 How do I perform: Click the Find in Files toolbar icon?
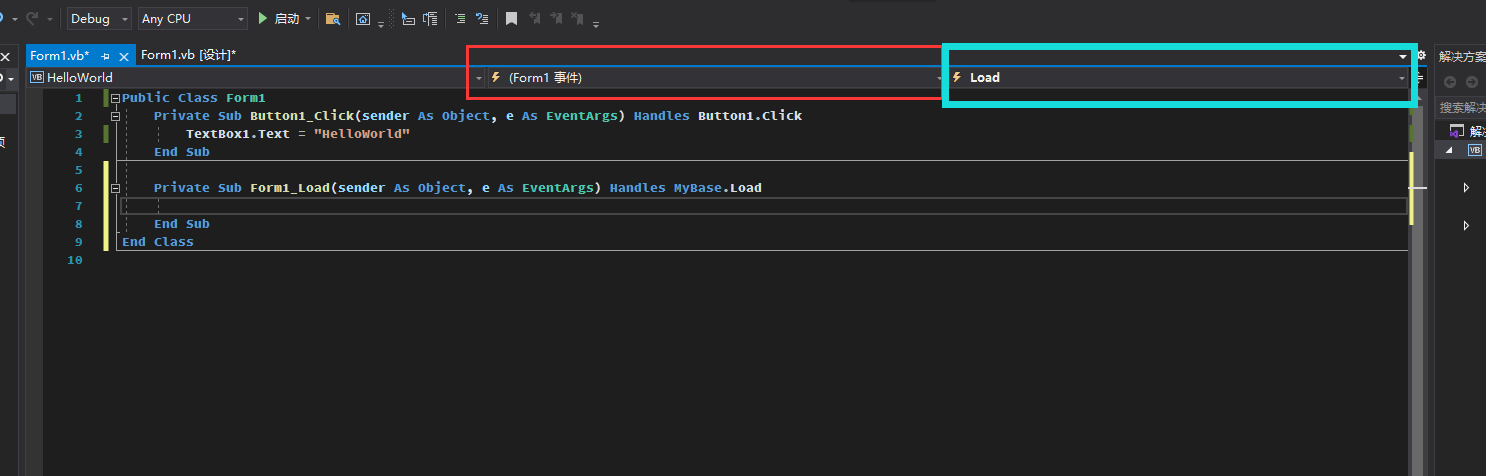click(x=333, y=19)
